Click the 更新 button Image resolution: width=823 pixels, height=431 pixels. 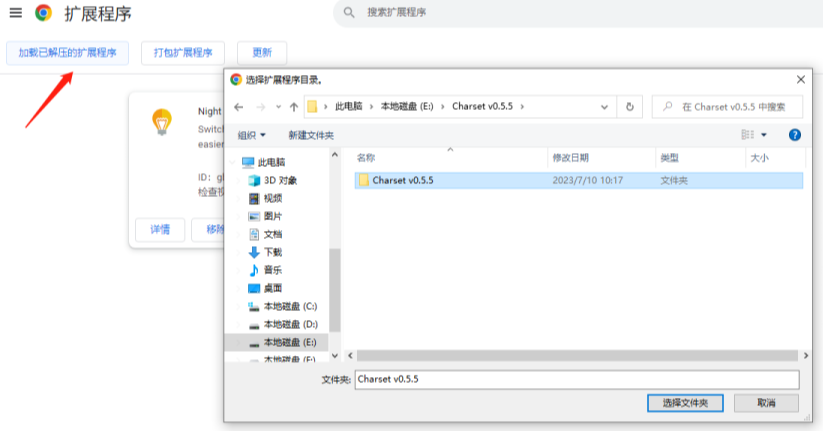pyautogui.click(x=262, y=53)
